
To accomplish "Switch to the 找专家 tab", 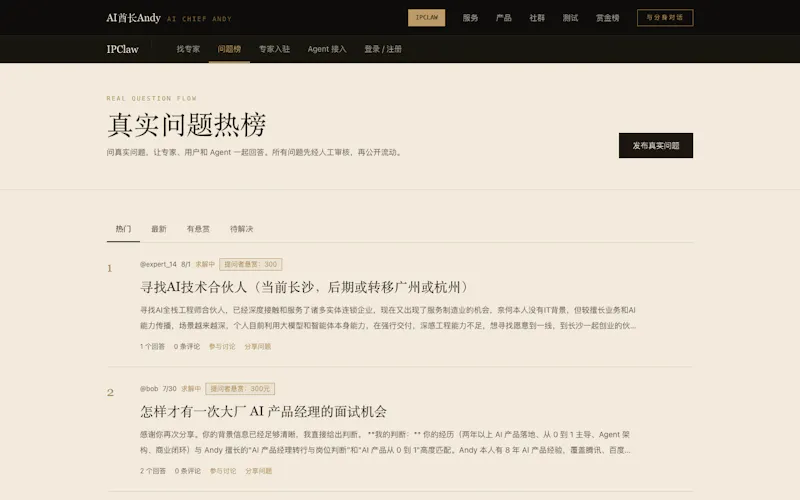I will 188,49.
